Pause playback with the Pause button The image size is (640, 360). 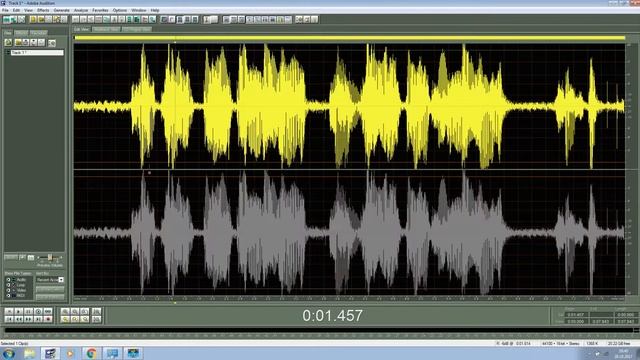point(28,312)
